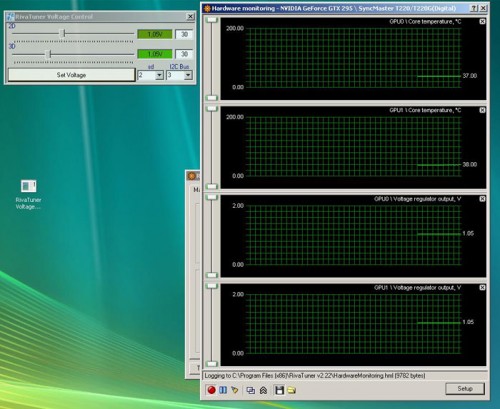
Task: Grab the bottom range handle of GPU0 voltage graph
Action: 212,275
